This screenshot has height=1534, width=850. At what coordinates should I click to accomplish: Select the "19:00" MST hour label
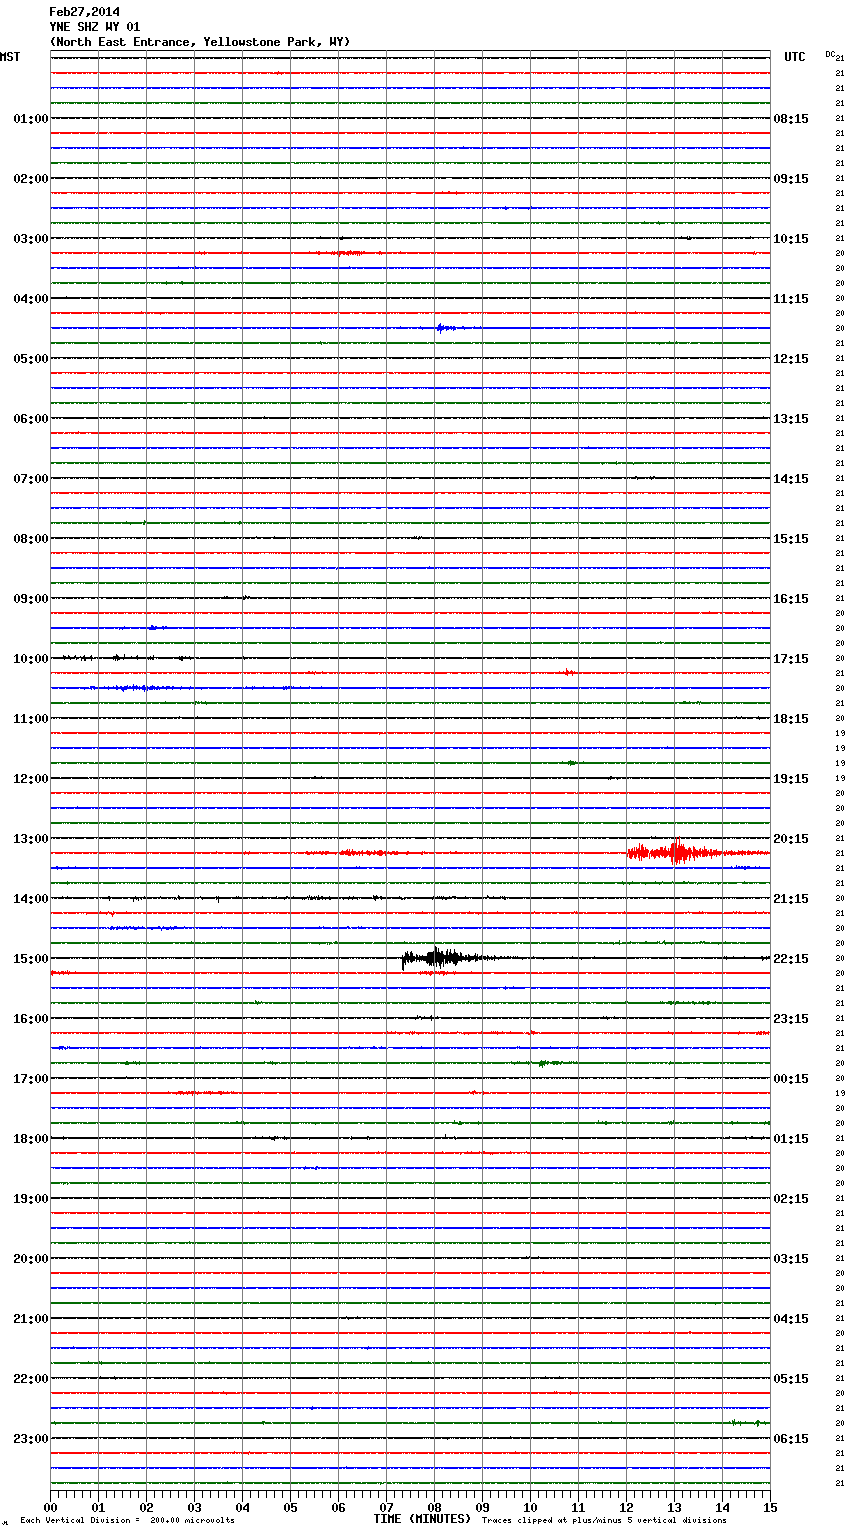coord(31,1199)
